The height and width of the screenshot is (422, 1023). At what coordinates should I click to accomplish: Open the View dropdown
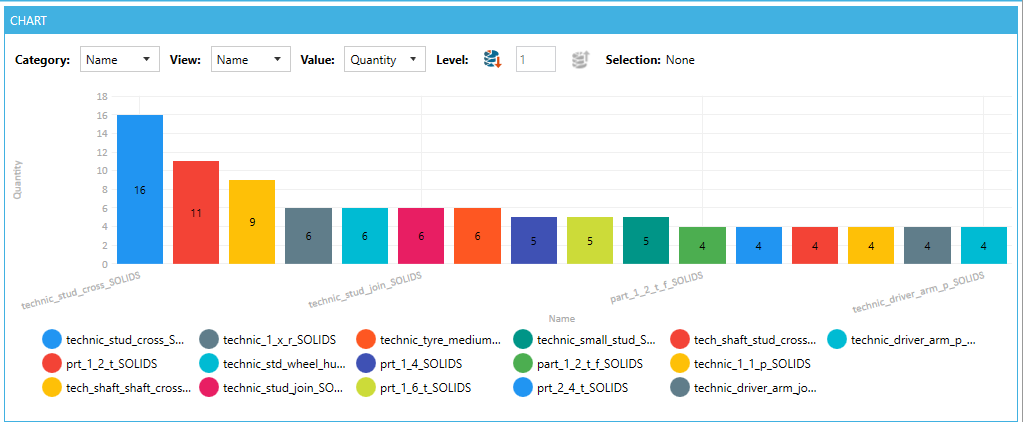coord(250,60)
